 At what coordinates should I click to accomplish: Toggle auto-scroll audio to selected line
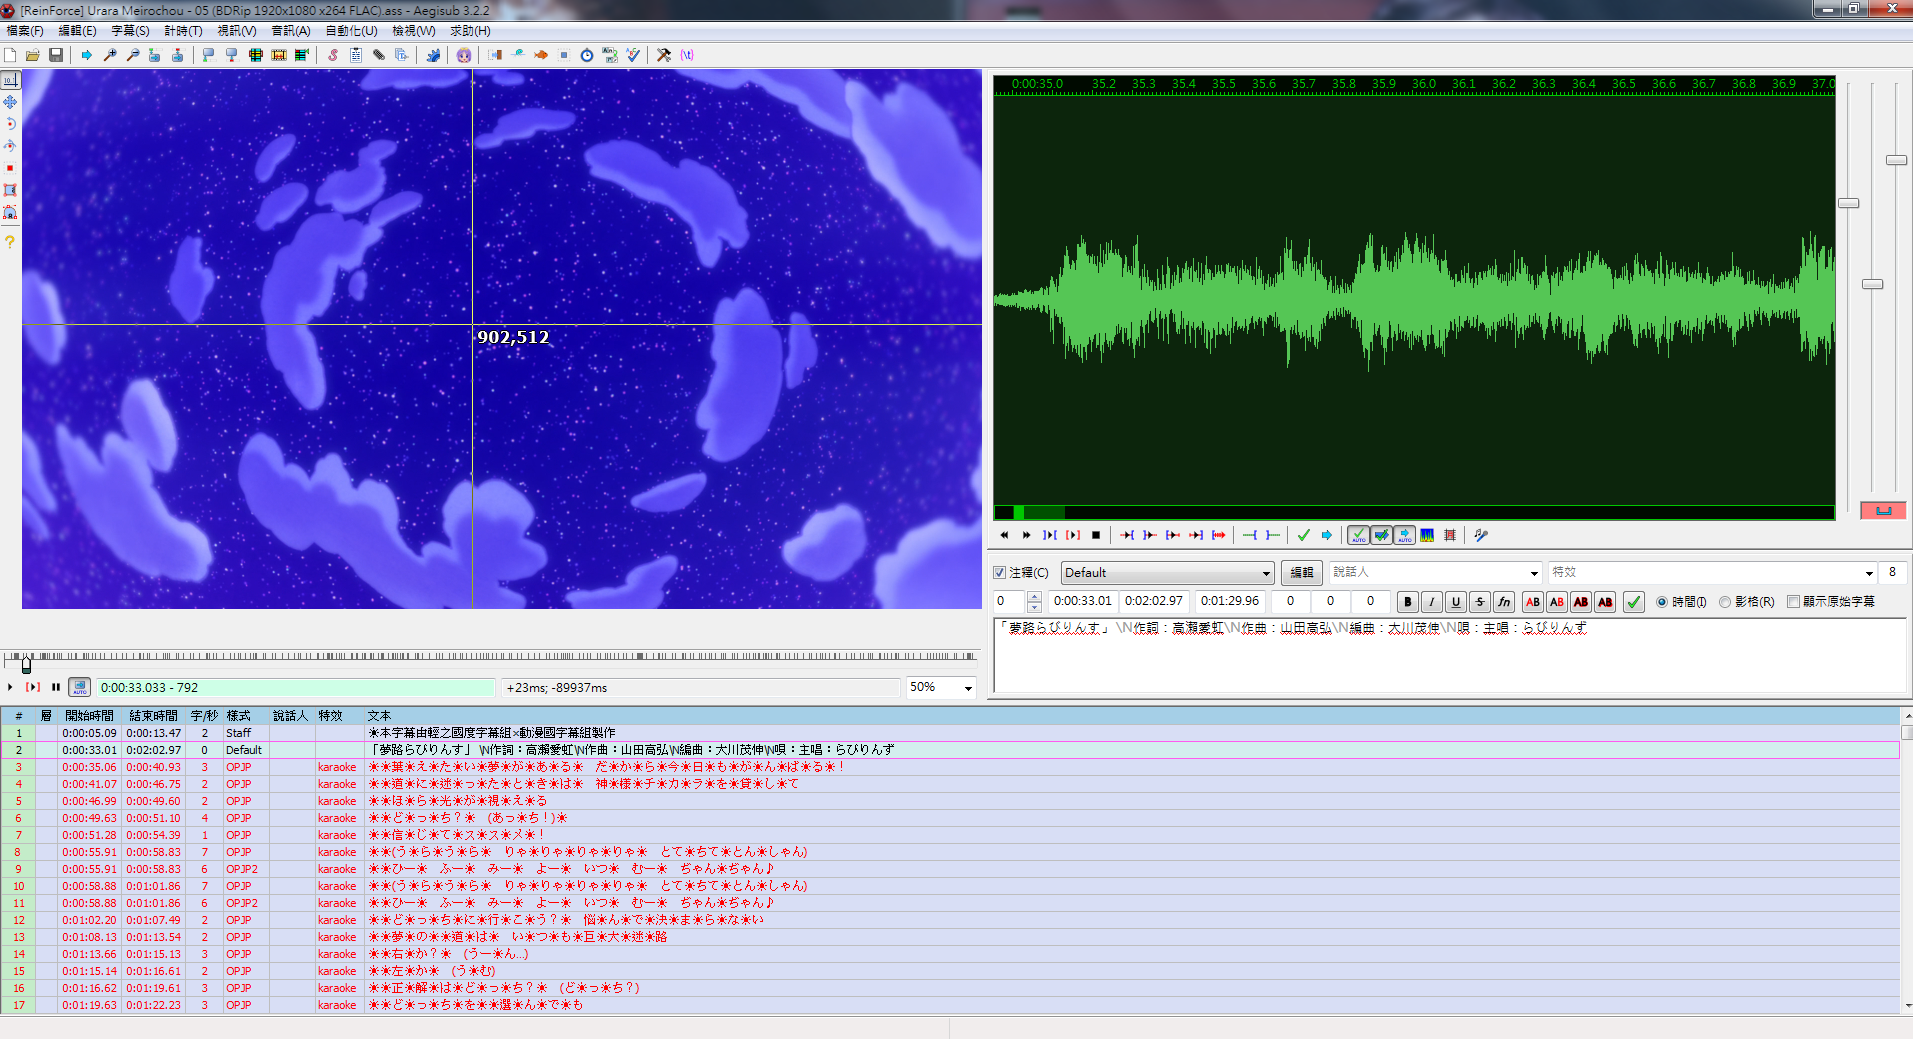point(1404,535)
